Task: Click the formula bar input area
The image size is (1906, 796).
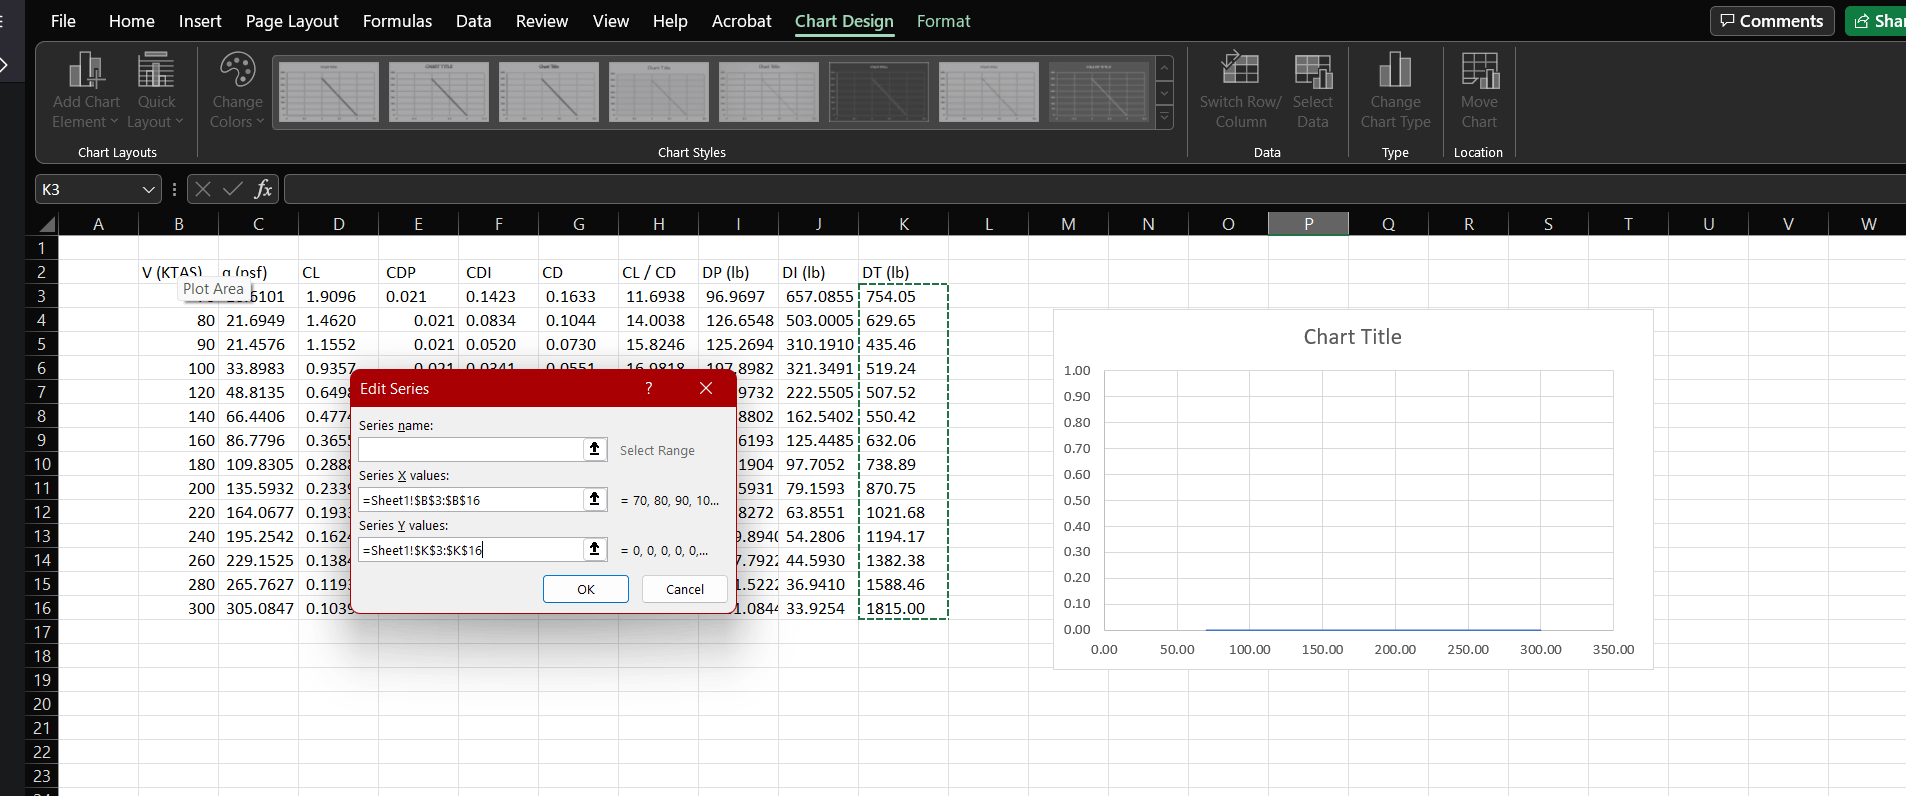Action: click(x=1094, y=189)
